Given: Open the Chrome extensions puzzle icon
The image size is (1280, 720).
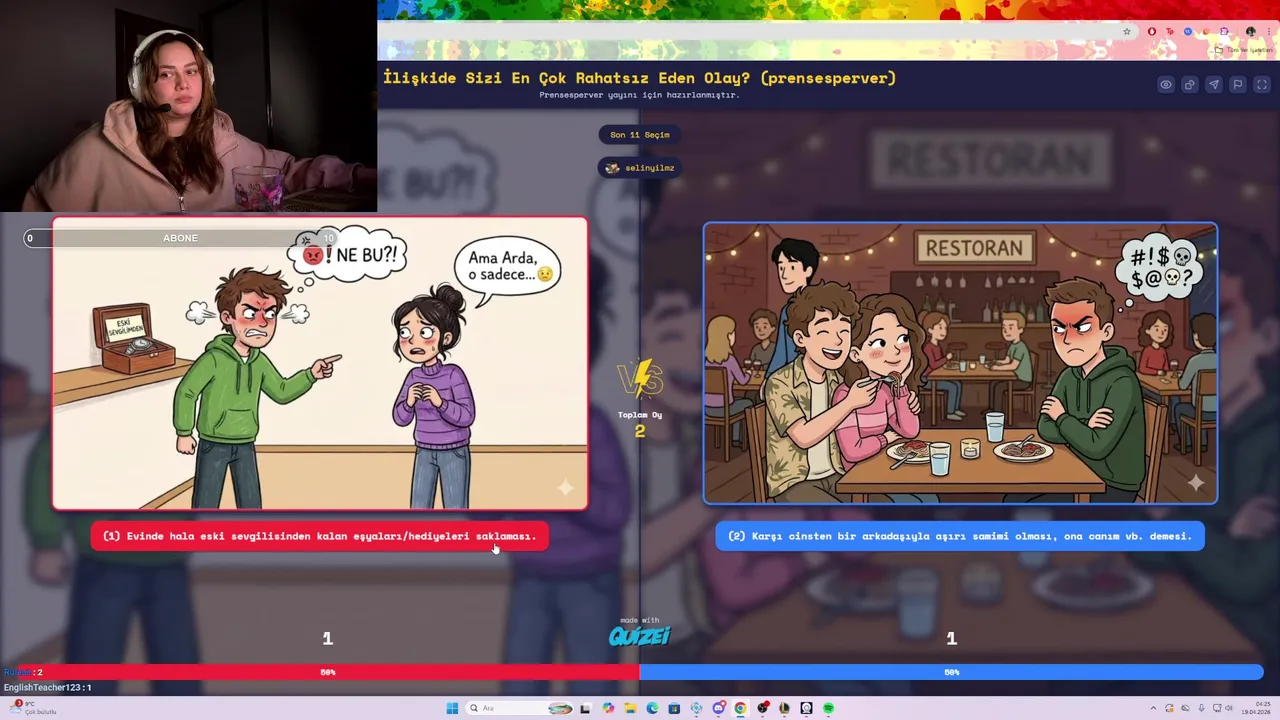Looking at the screenshot, I should (1224, 32).
